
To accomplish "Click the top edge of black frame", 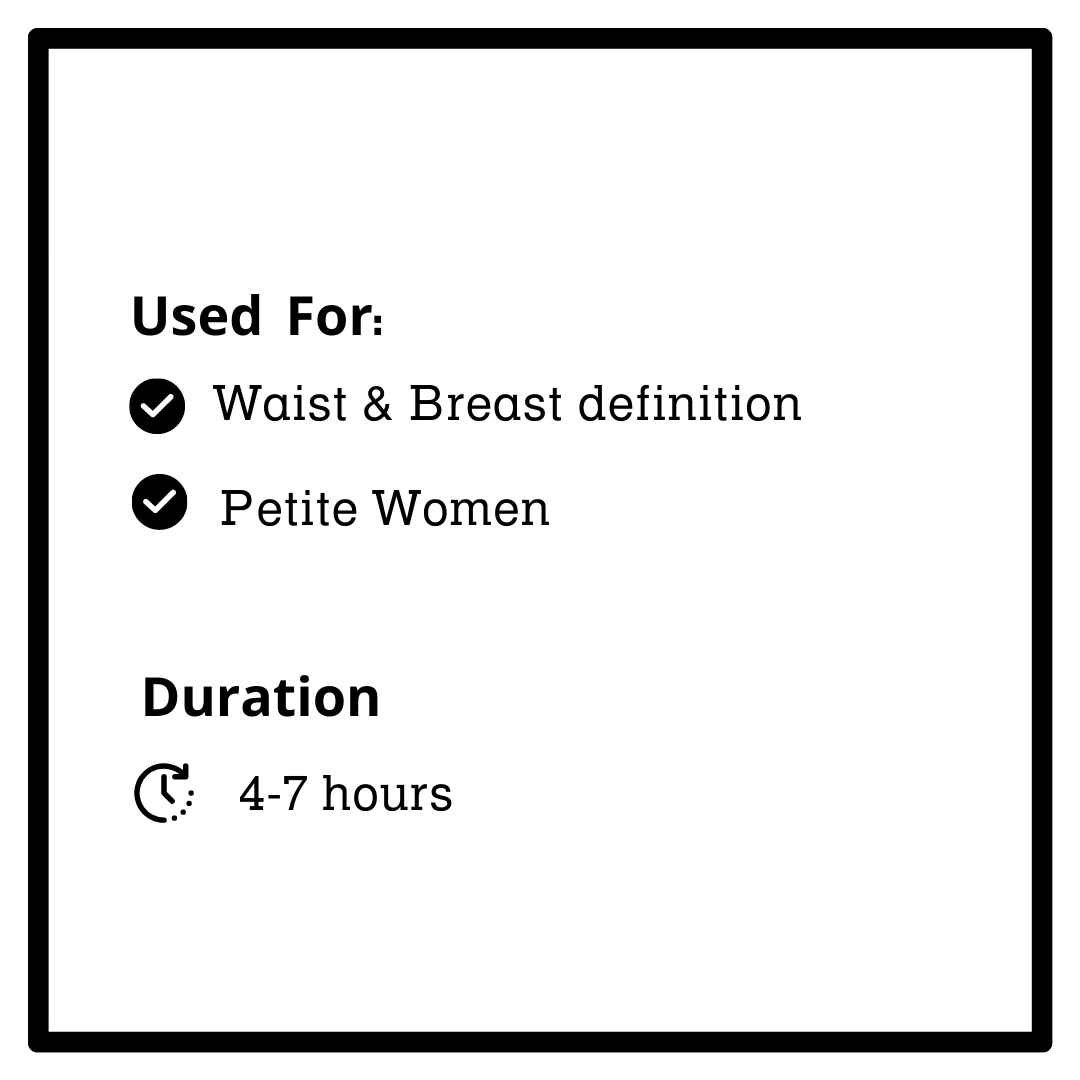I will [540, 39].
